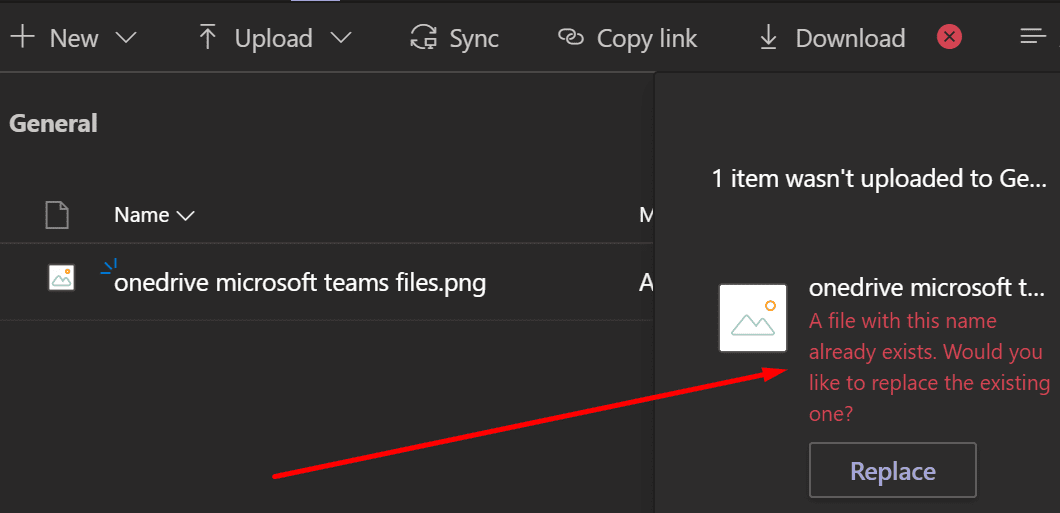This screenshot has width=1060, height=513.
Task: Click '1 item wasn't uploaded' message
Action: point(879,179)
